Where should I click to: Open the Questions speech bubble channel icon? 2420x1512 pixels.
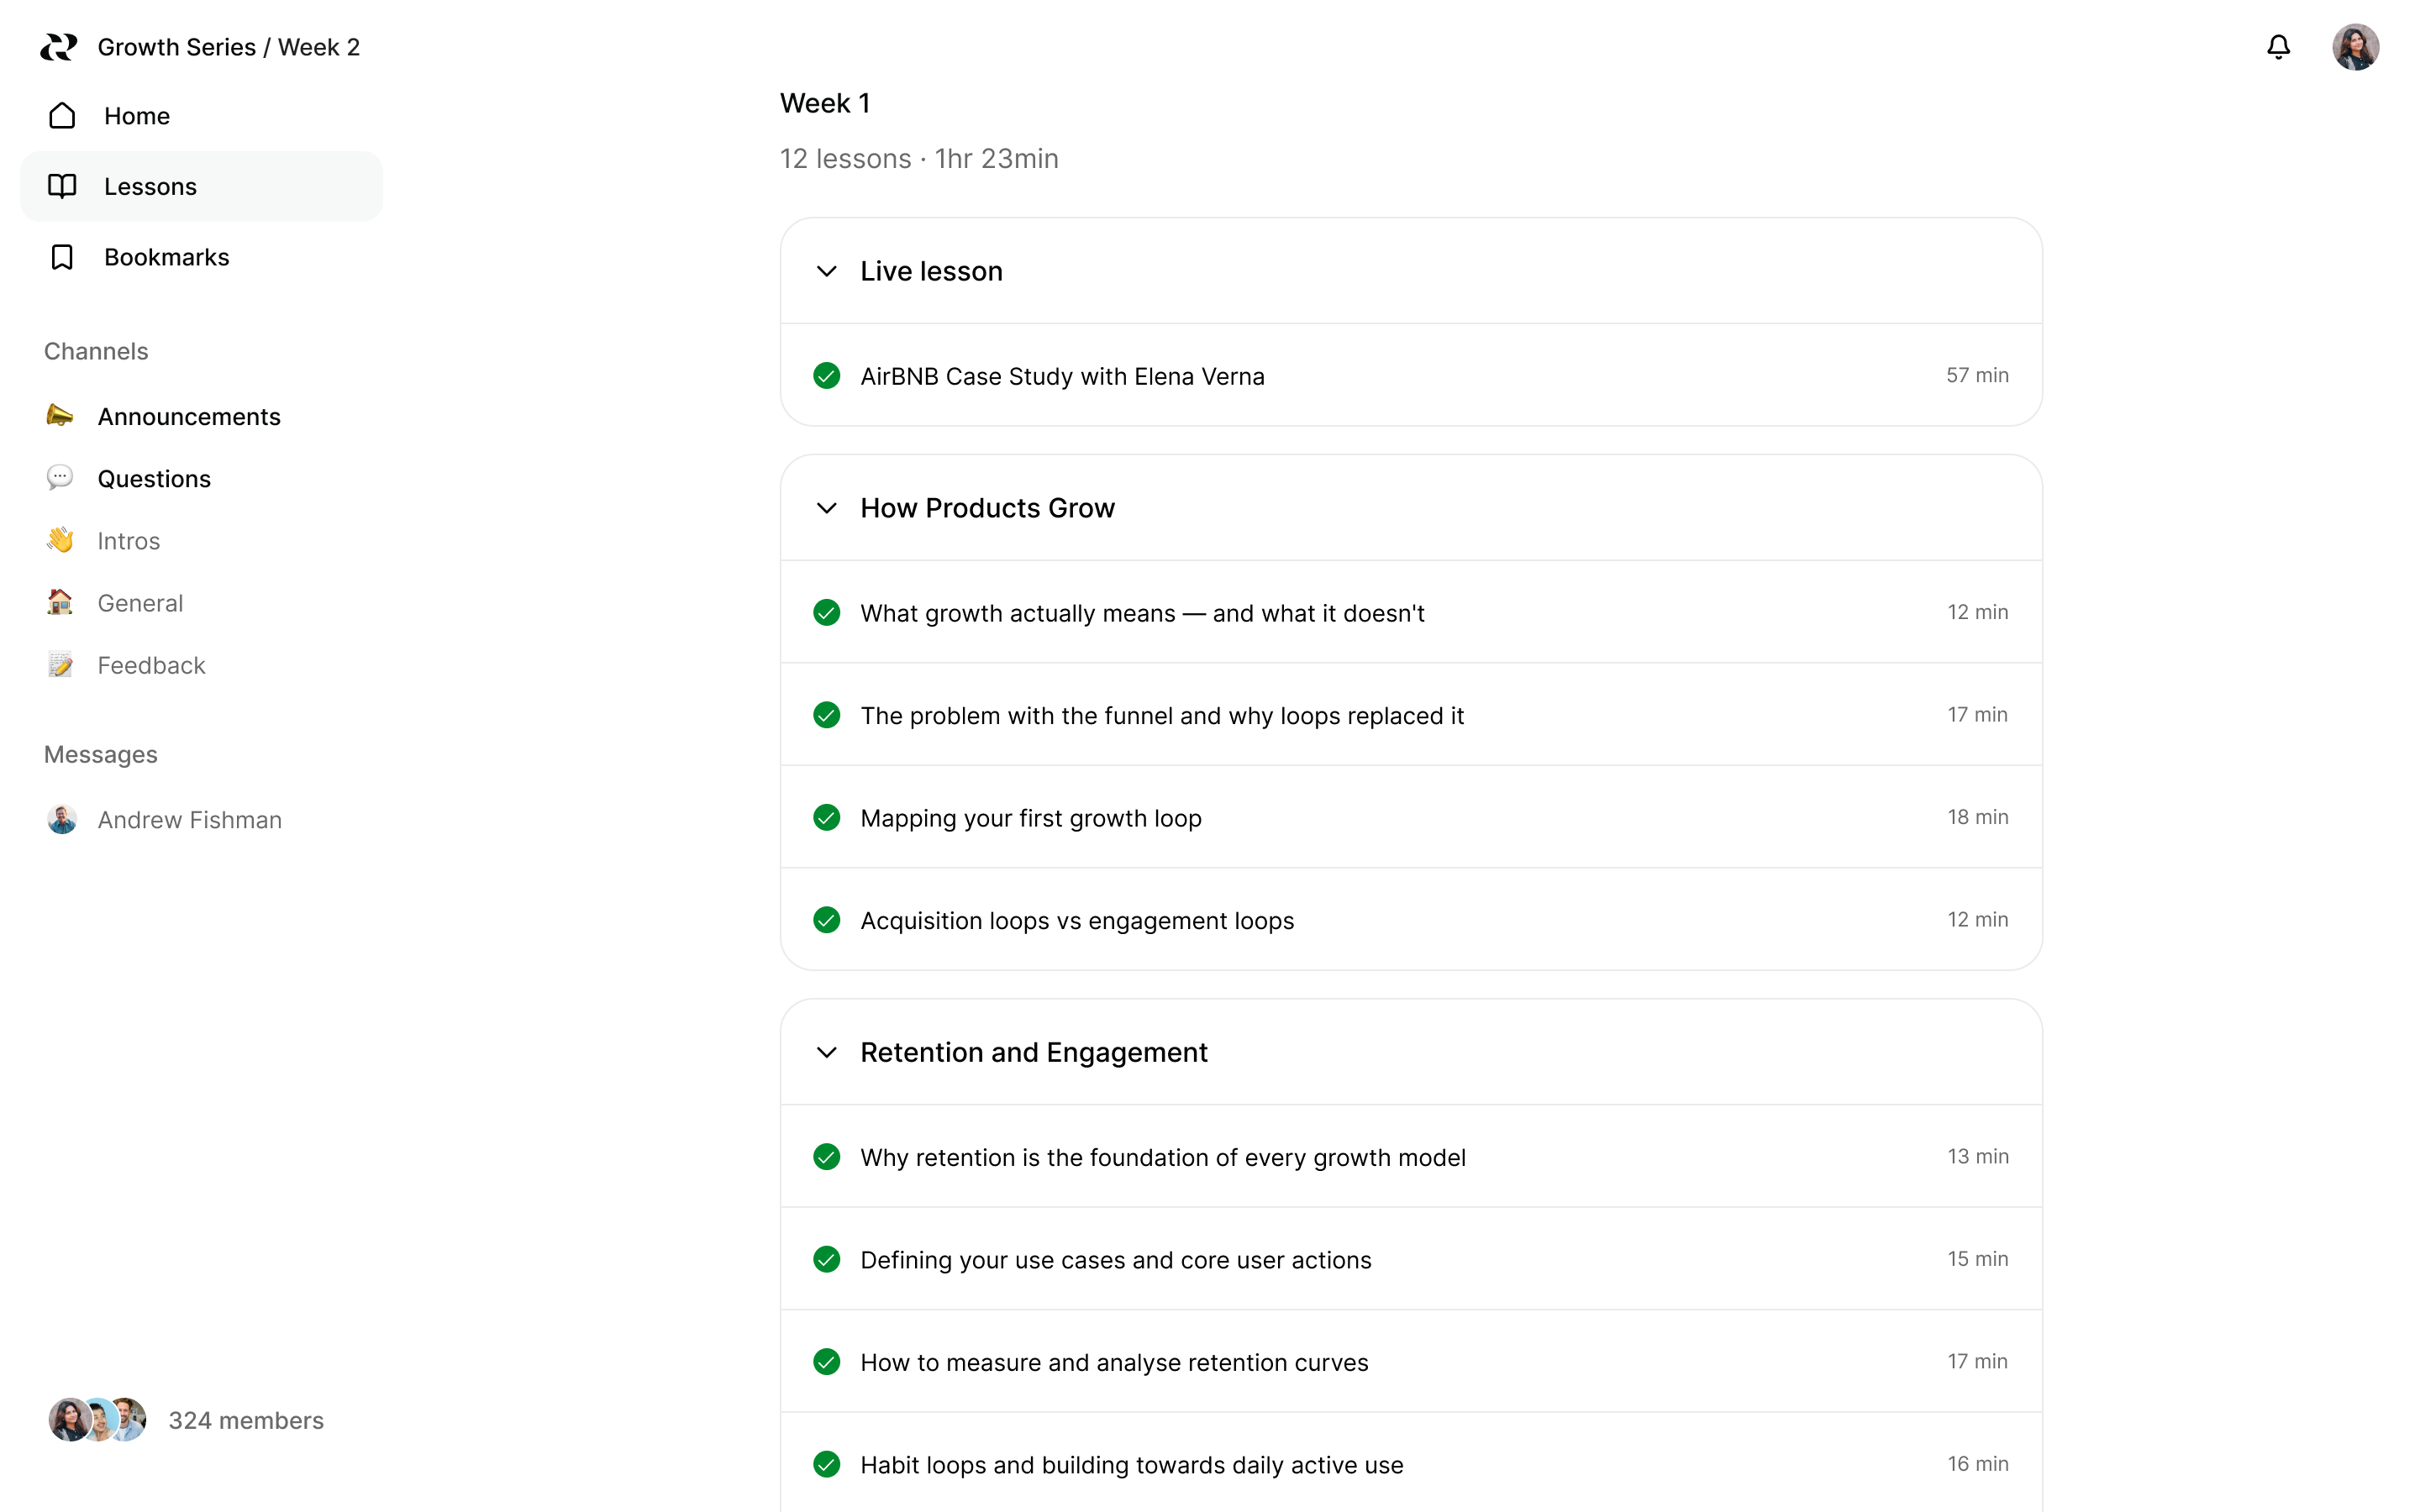(60, 478)
